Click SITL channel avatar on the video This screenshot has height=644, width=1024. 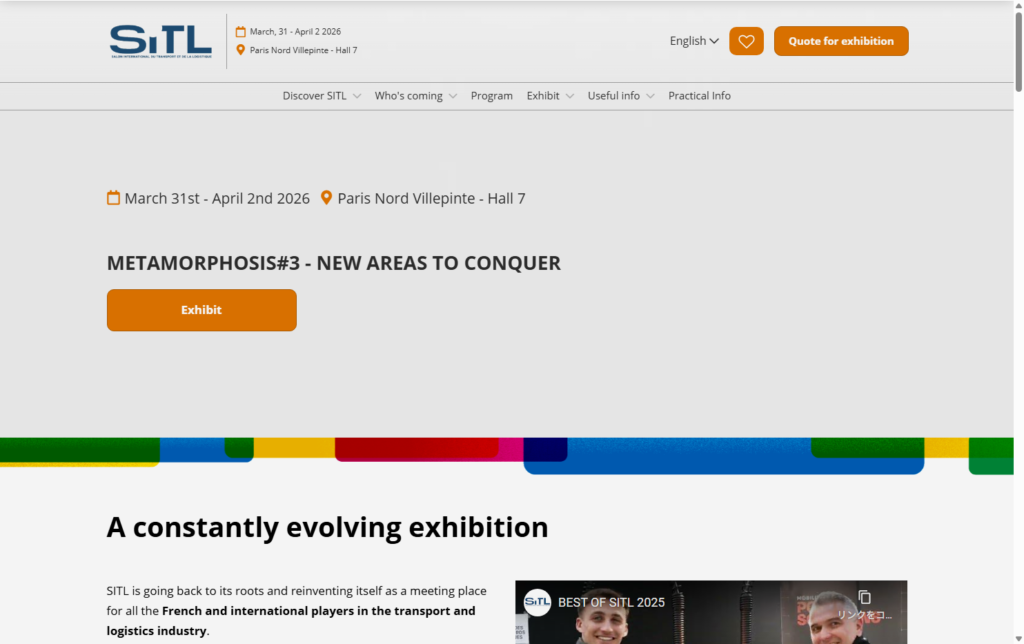pyautogui.click(x=538, y=602)
